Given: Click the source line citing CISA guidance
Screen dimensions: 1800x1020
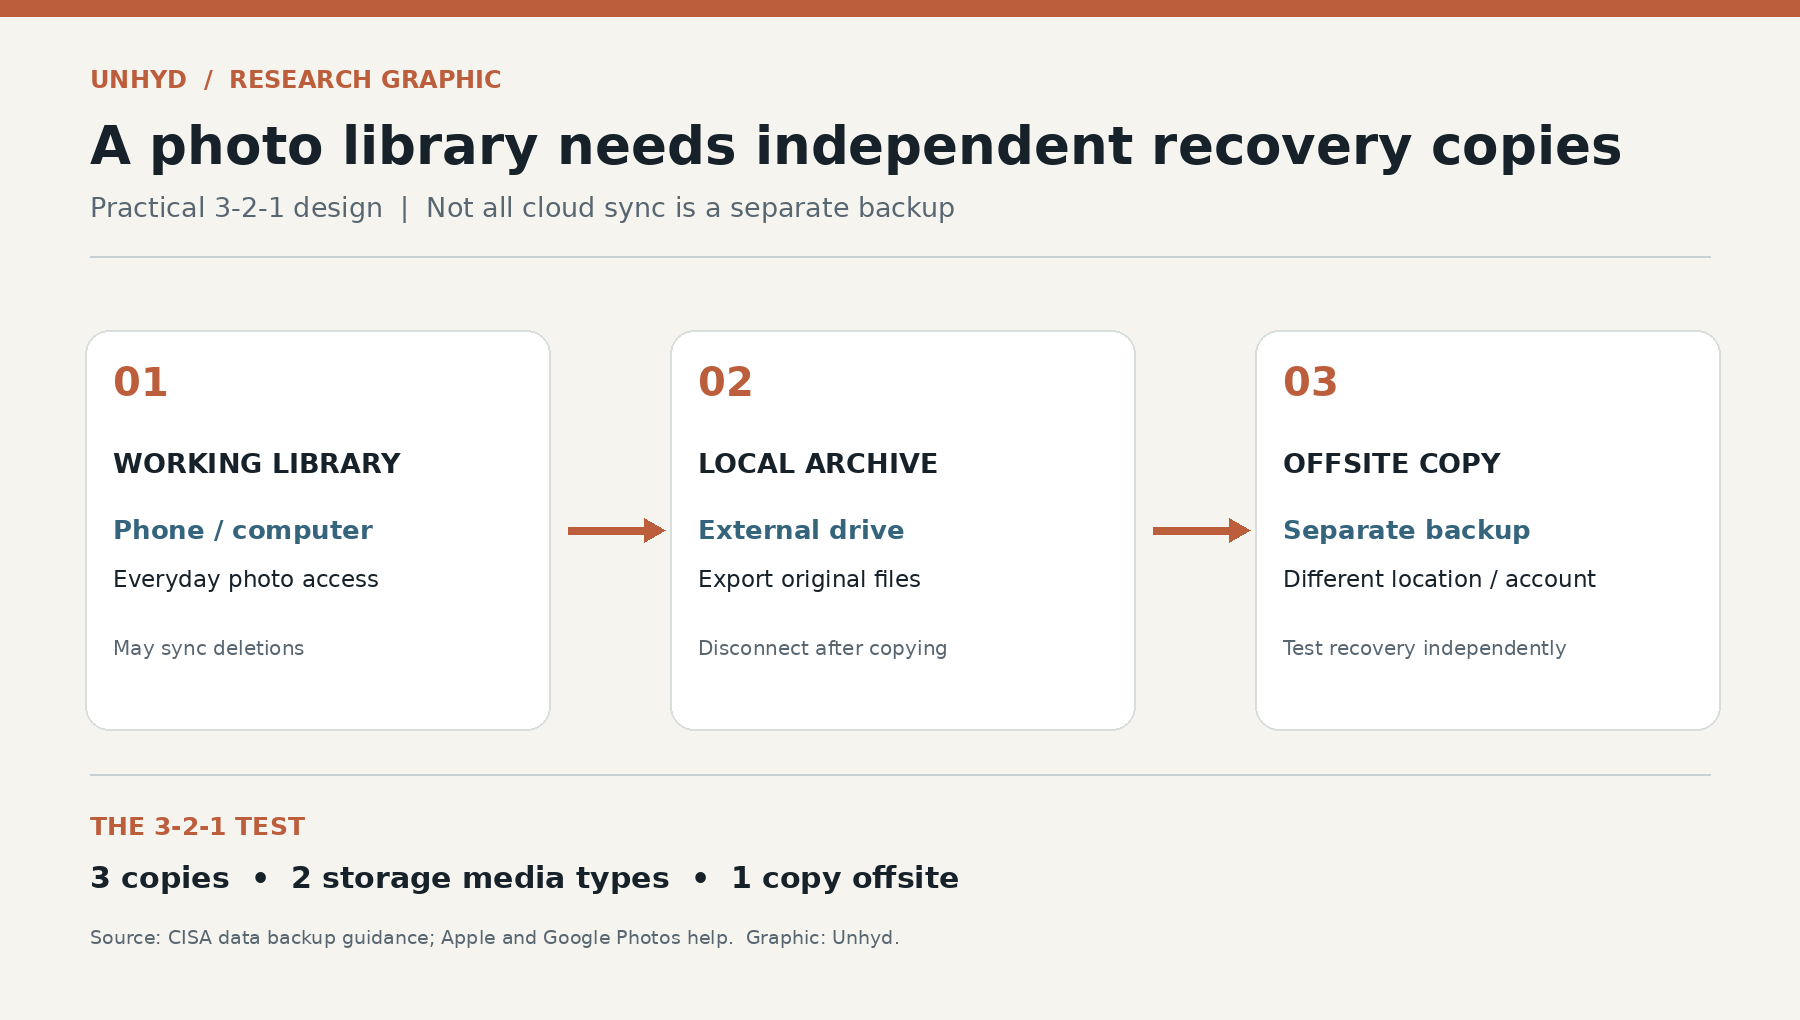Looking at the screenshot, I should coord(495,938).
